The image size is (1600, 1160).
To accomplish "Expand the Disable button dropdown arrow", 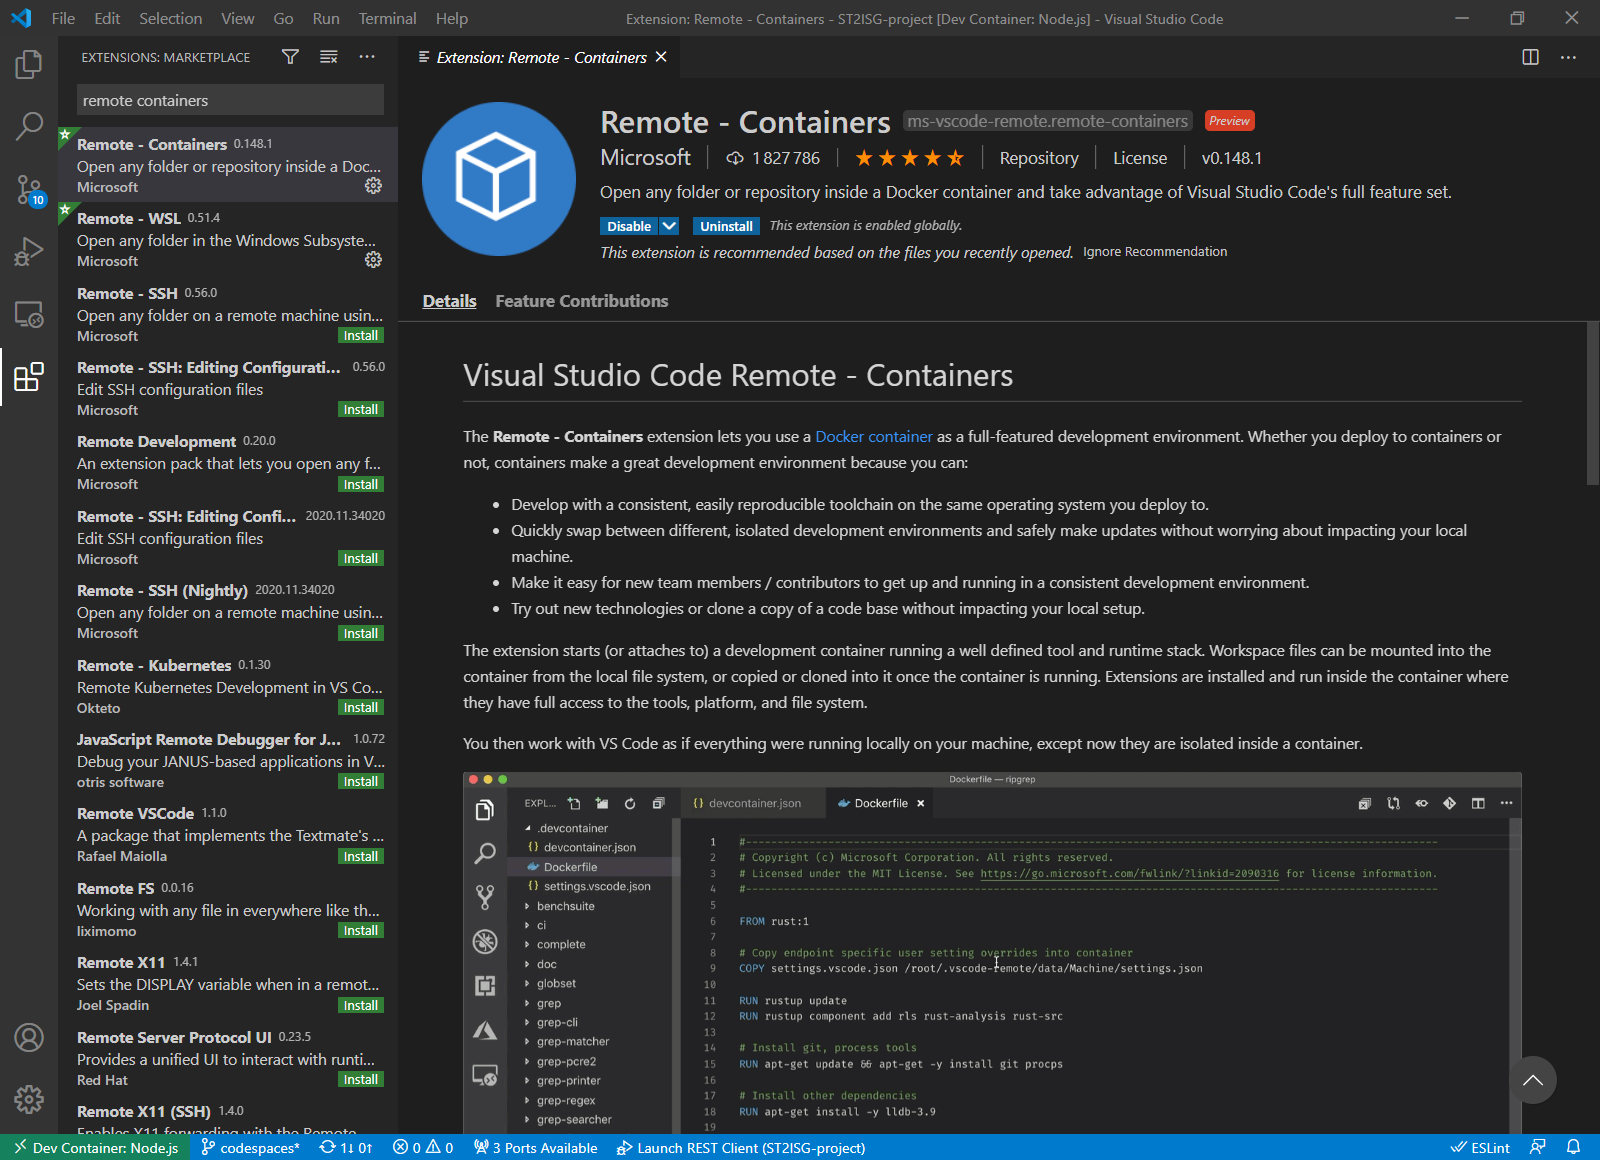I will coord(670,226).
